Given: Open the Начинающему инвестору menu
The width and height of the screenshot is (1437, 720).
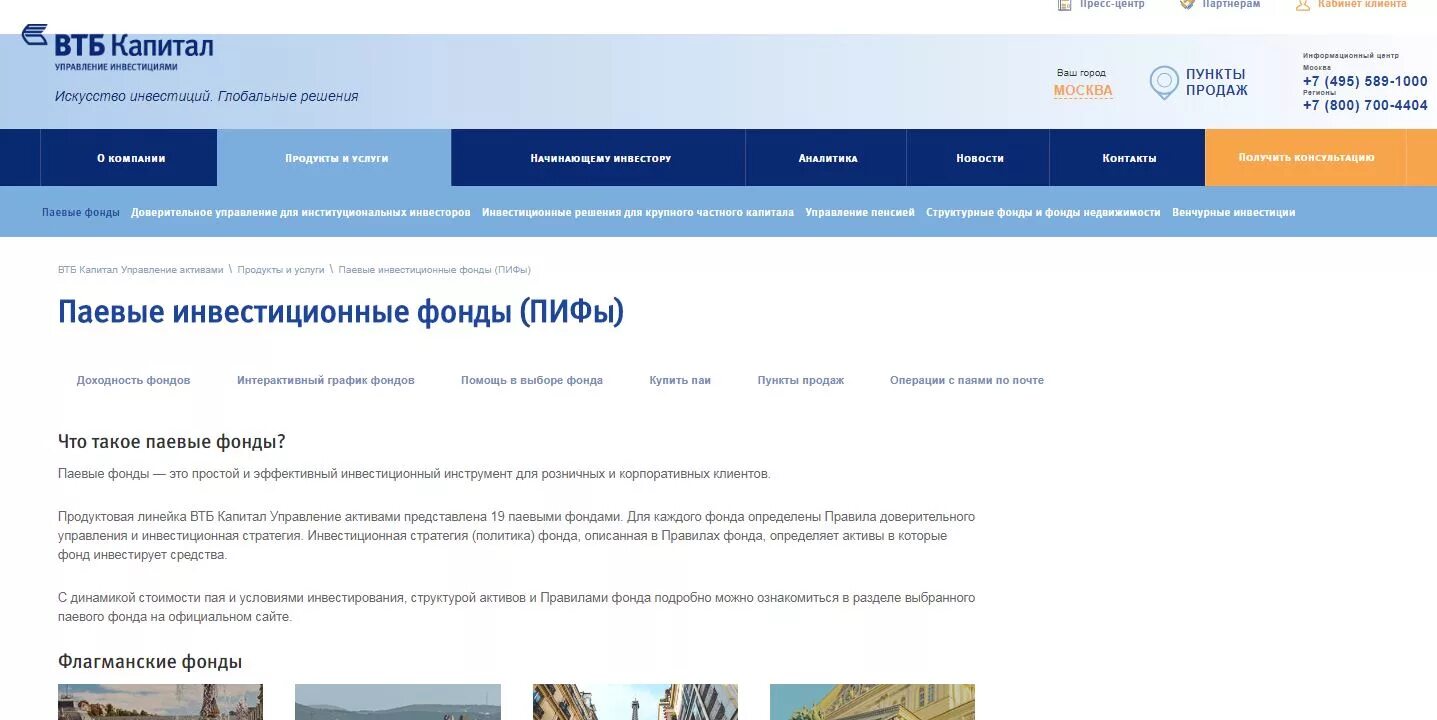Looking at the screenshot, I should [600, 158].
